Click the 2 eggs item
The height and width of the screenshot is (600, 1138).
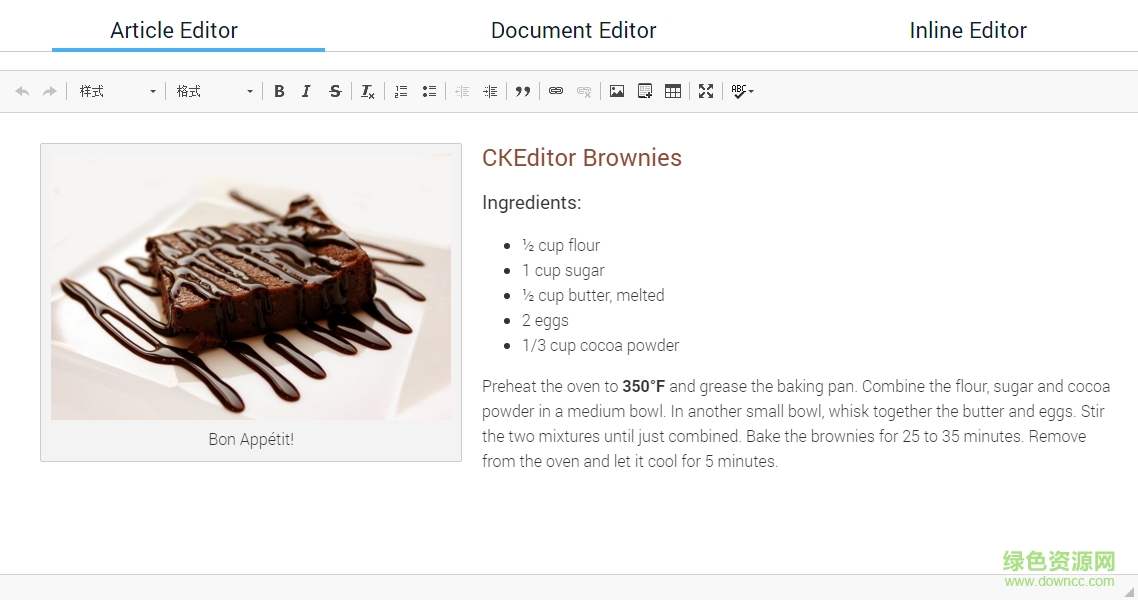tap(545, 321)
